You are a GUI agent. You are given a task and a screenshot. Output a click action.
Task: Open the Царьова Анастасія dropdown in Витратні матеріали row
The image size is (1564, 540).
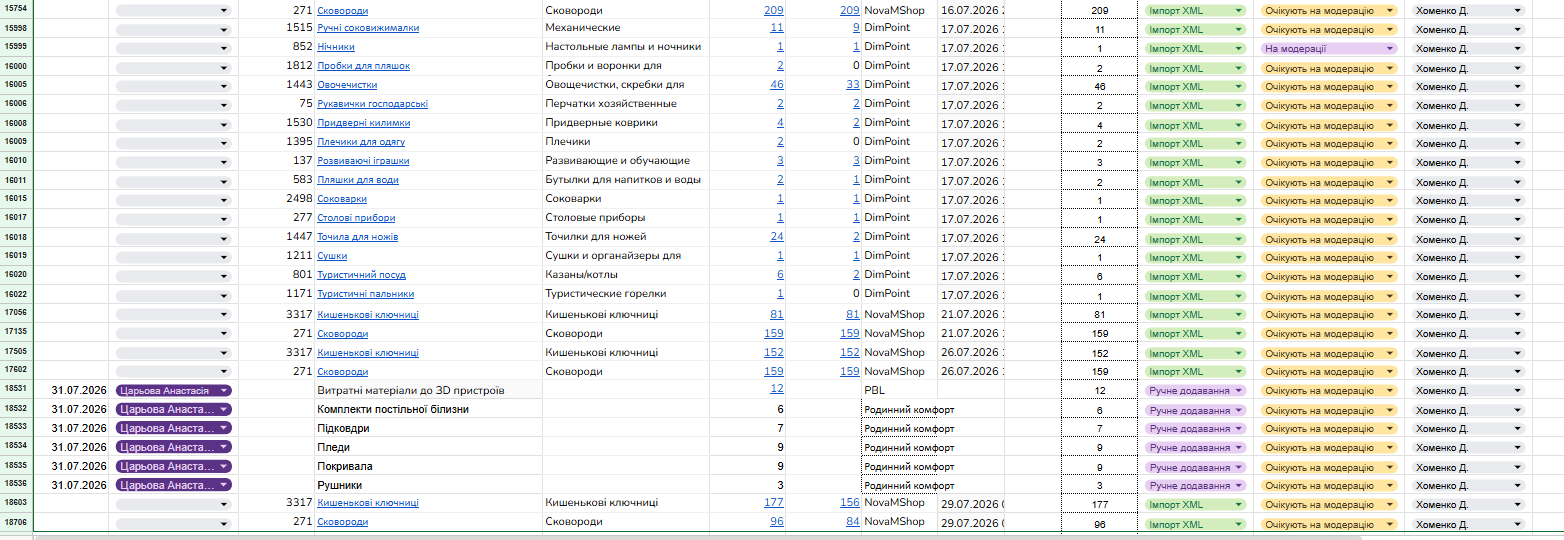(174, 391)
